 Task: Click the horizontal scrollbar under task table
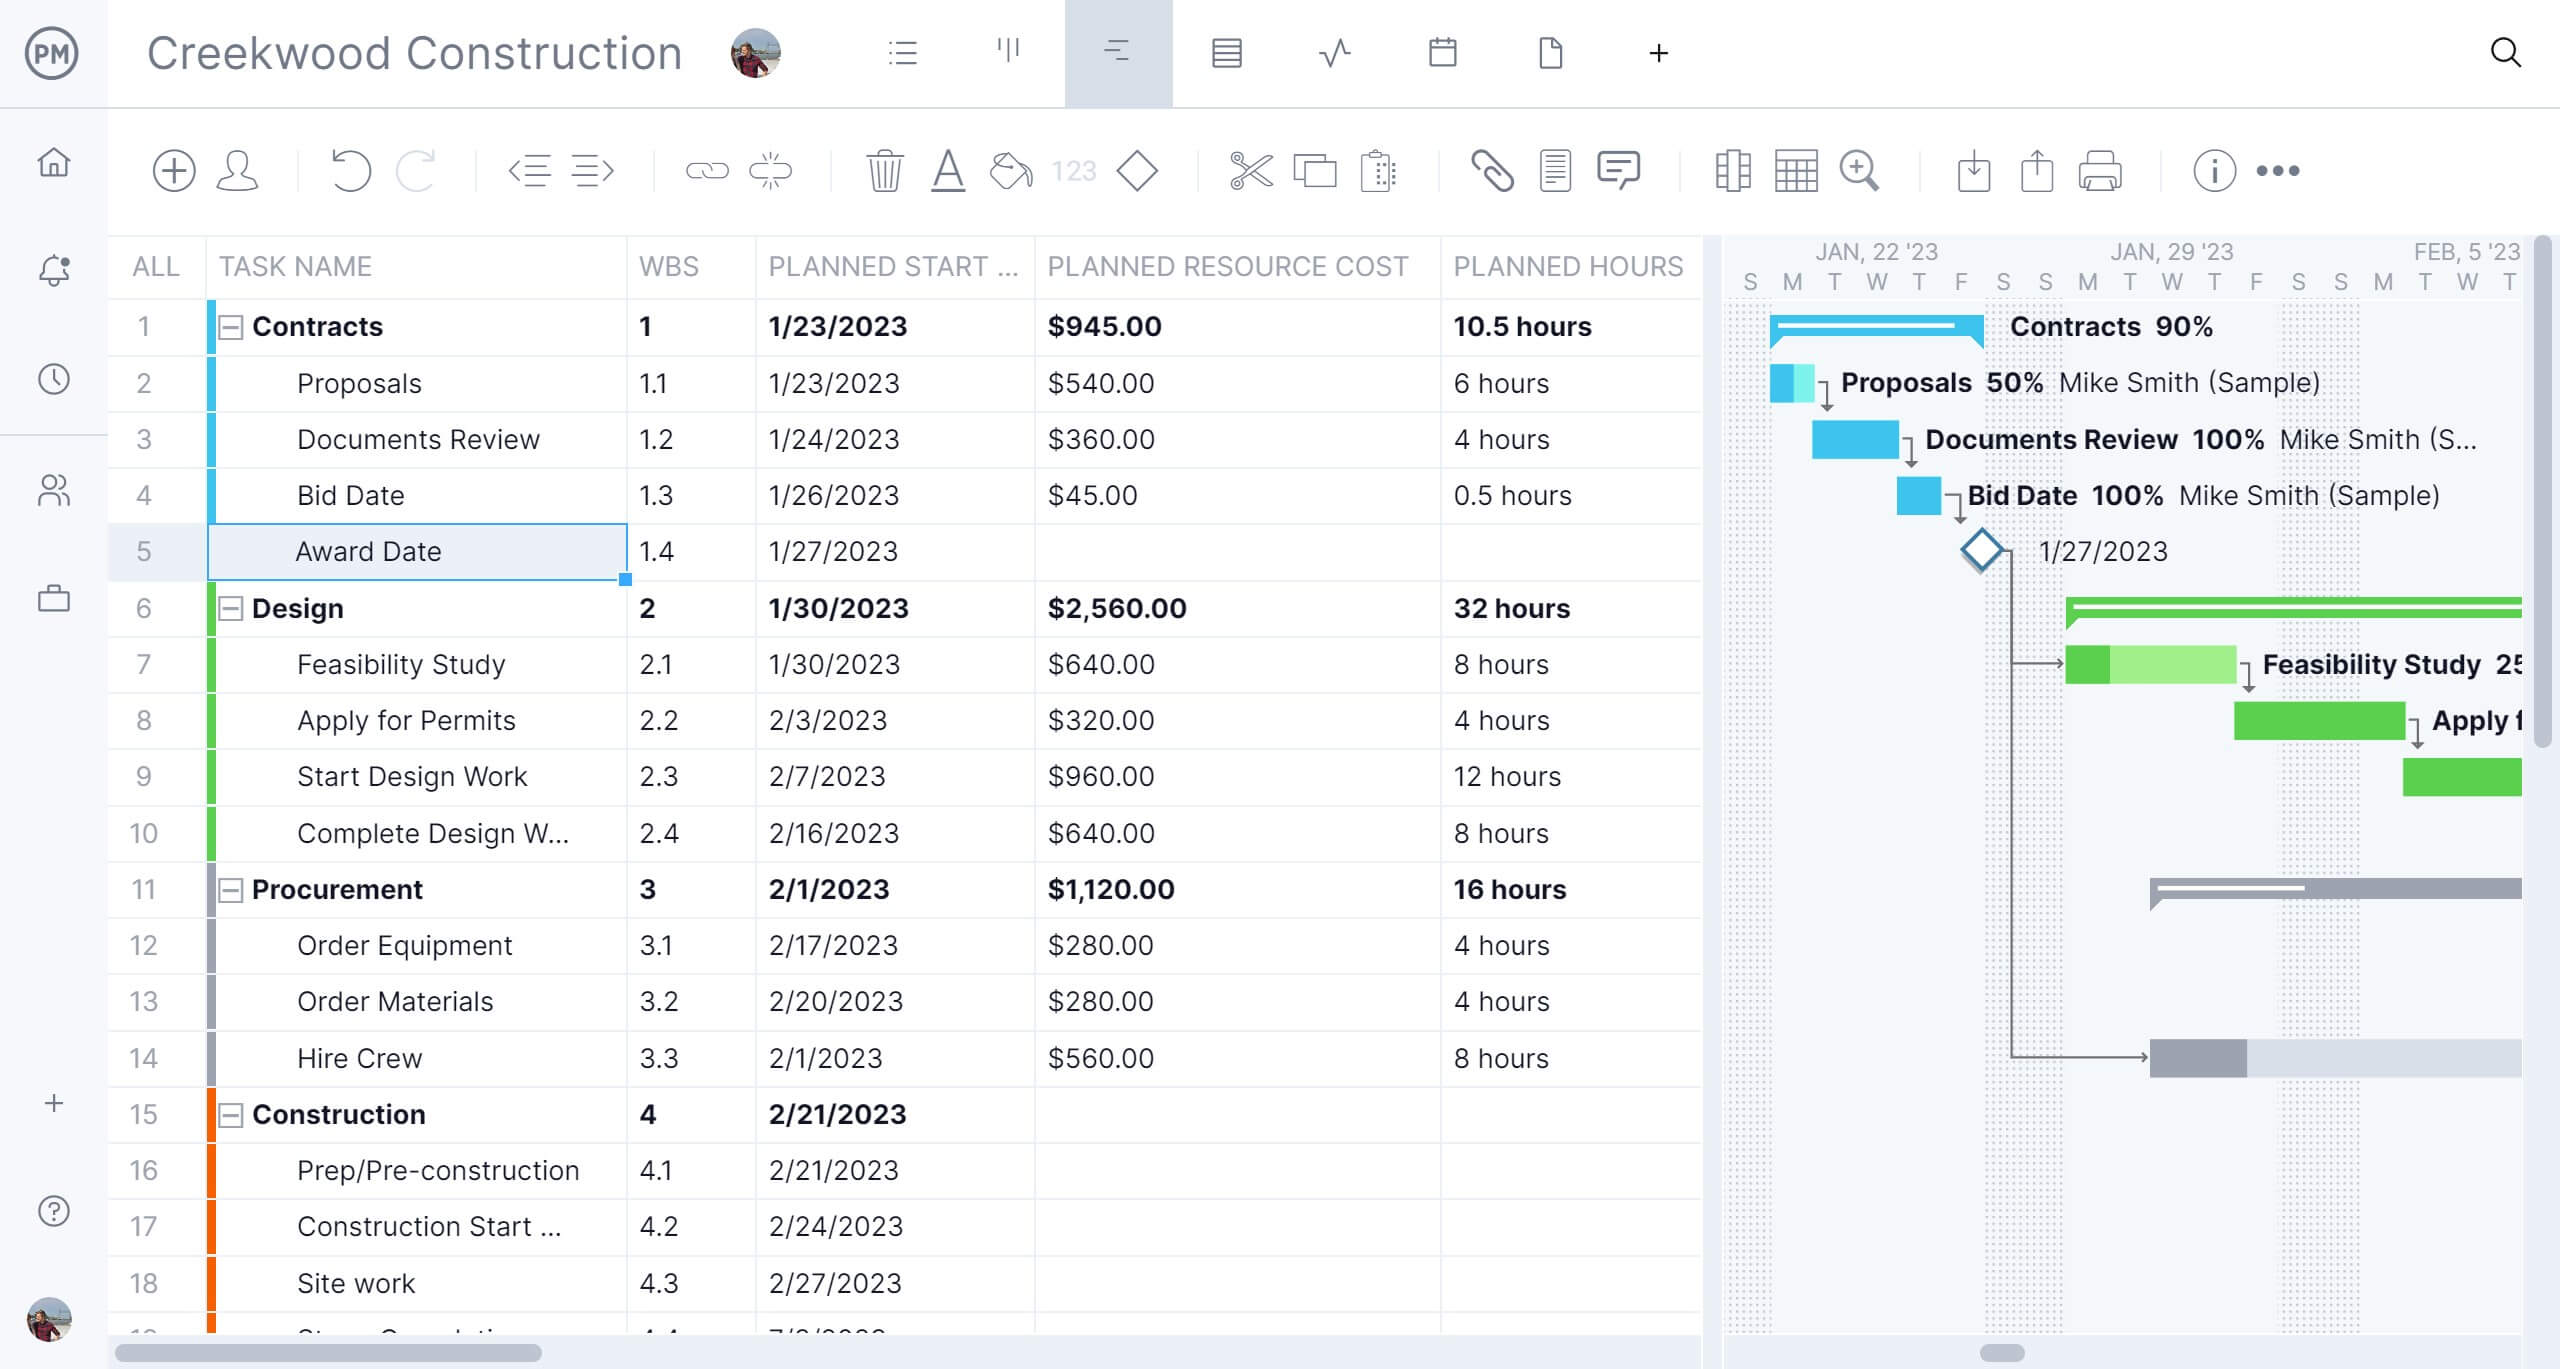(328, 1353)
